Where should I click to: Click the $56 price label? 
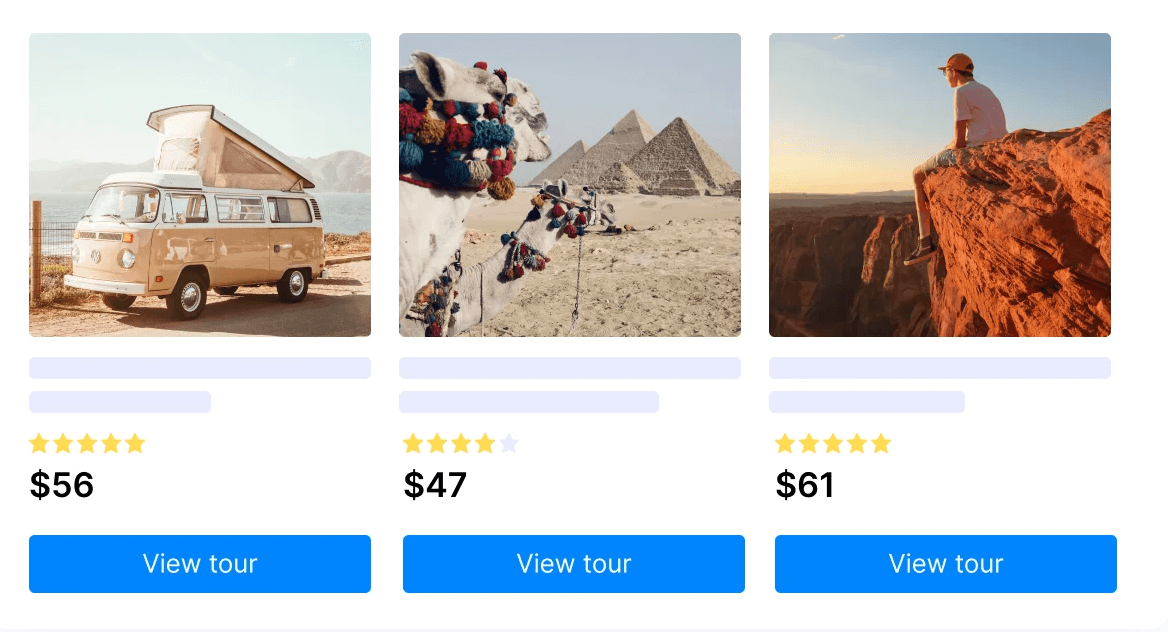62,485
